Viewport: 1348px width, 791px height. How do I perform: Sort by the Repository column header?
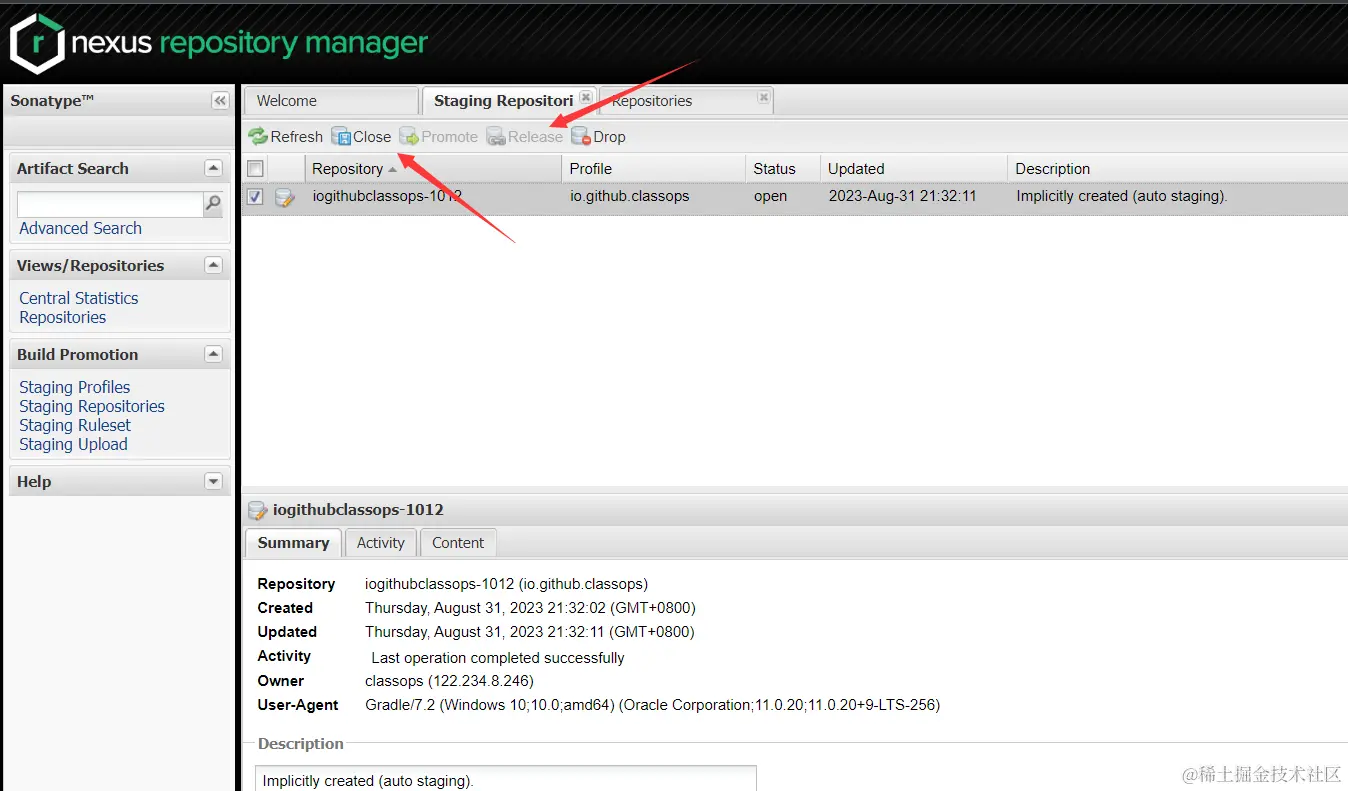(433, 168)
